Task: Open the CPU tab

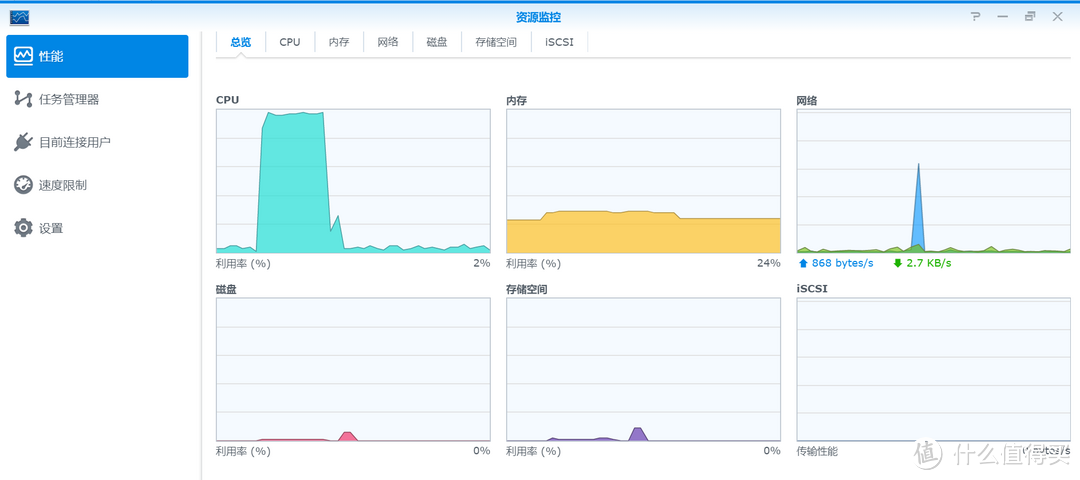Action: coord(290,42)
